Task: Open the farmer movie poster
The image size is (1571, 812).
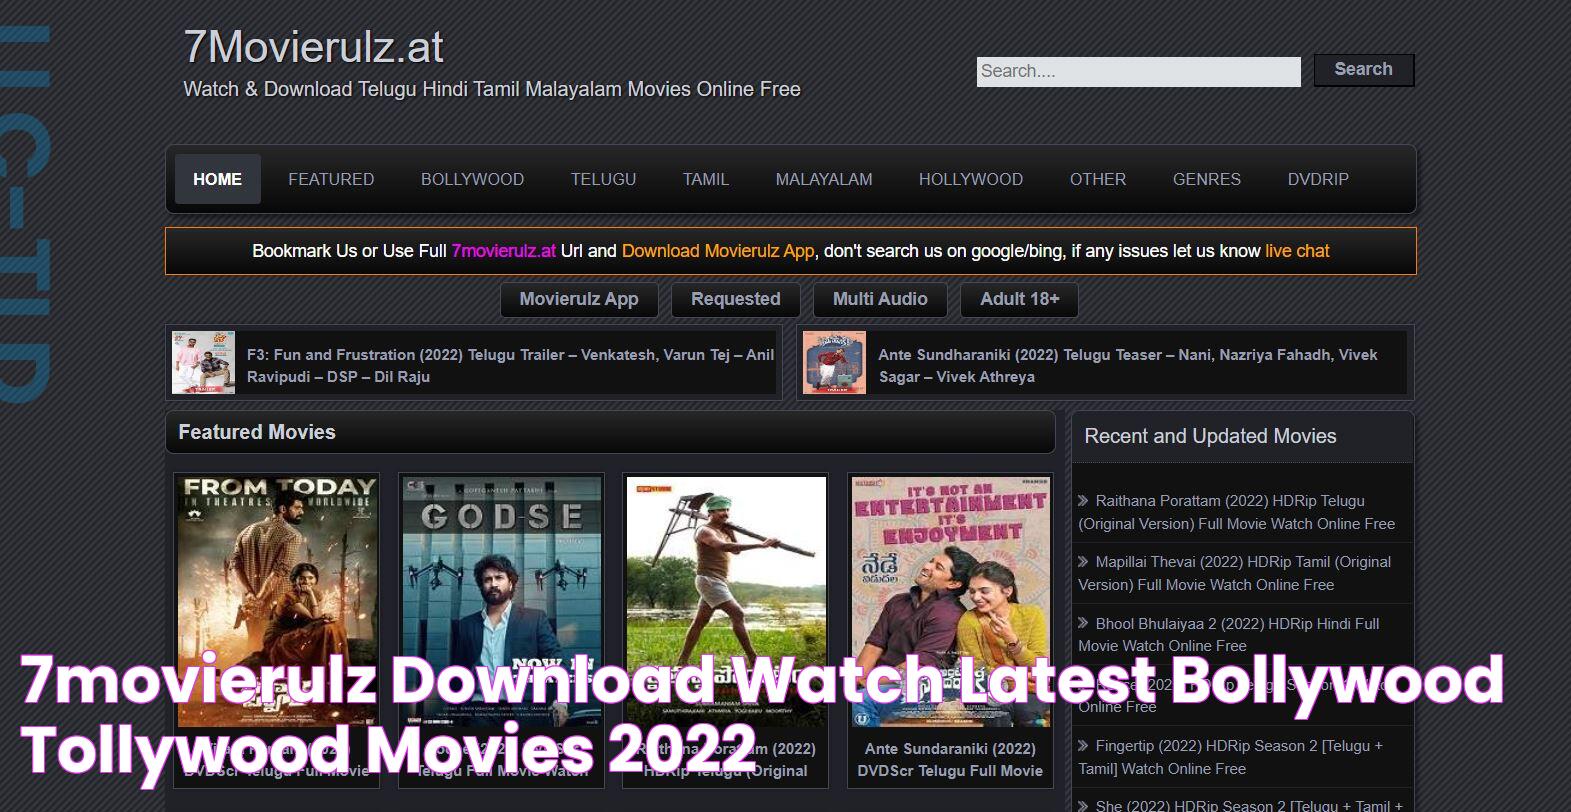Action: (726, 601)
